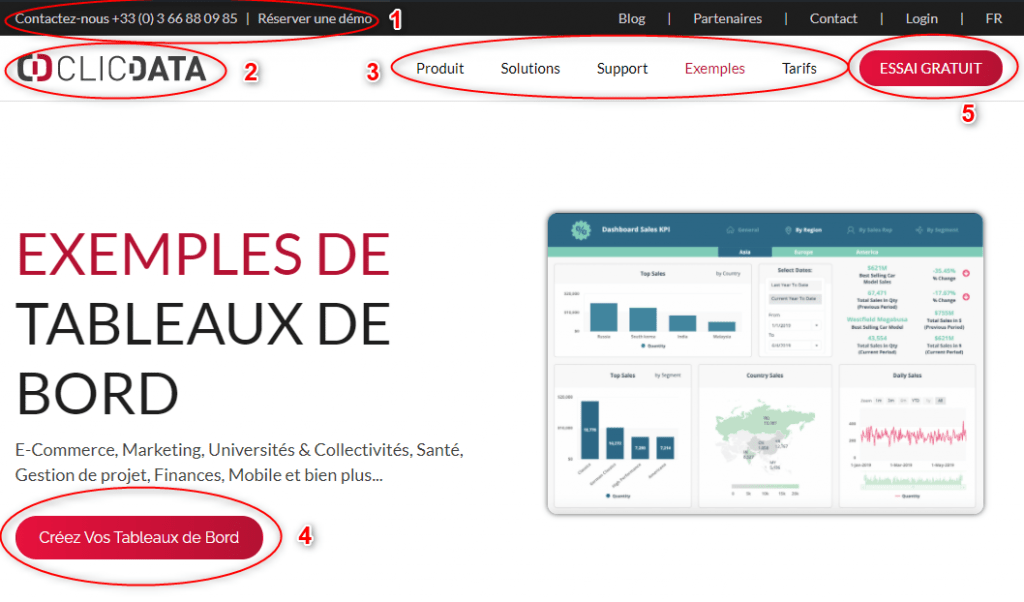Viewport: 1024px width, 602px height.
Task: Open the FR language selector
Action: (993, 18)
